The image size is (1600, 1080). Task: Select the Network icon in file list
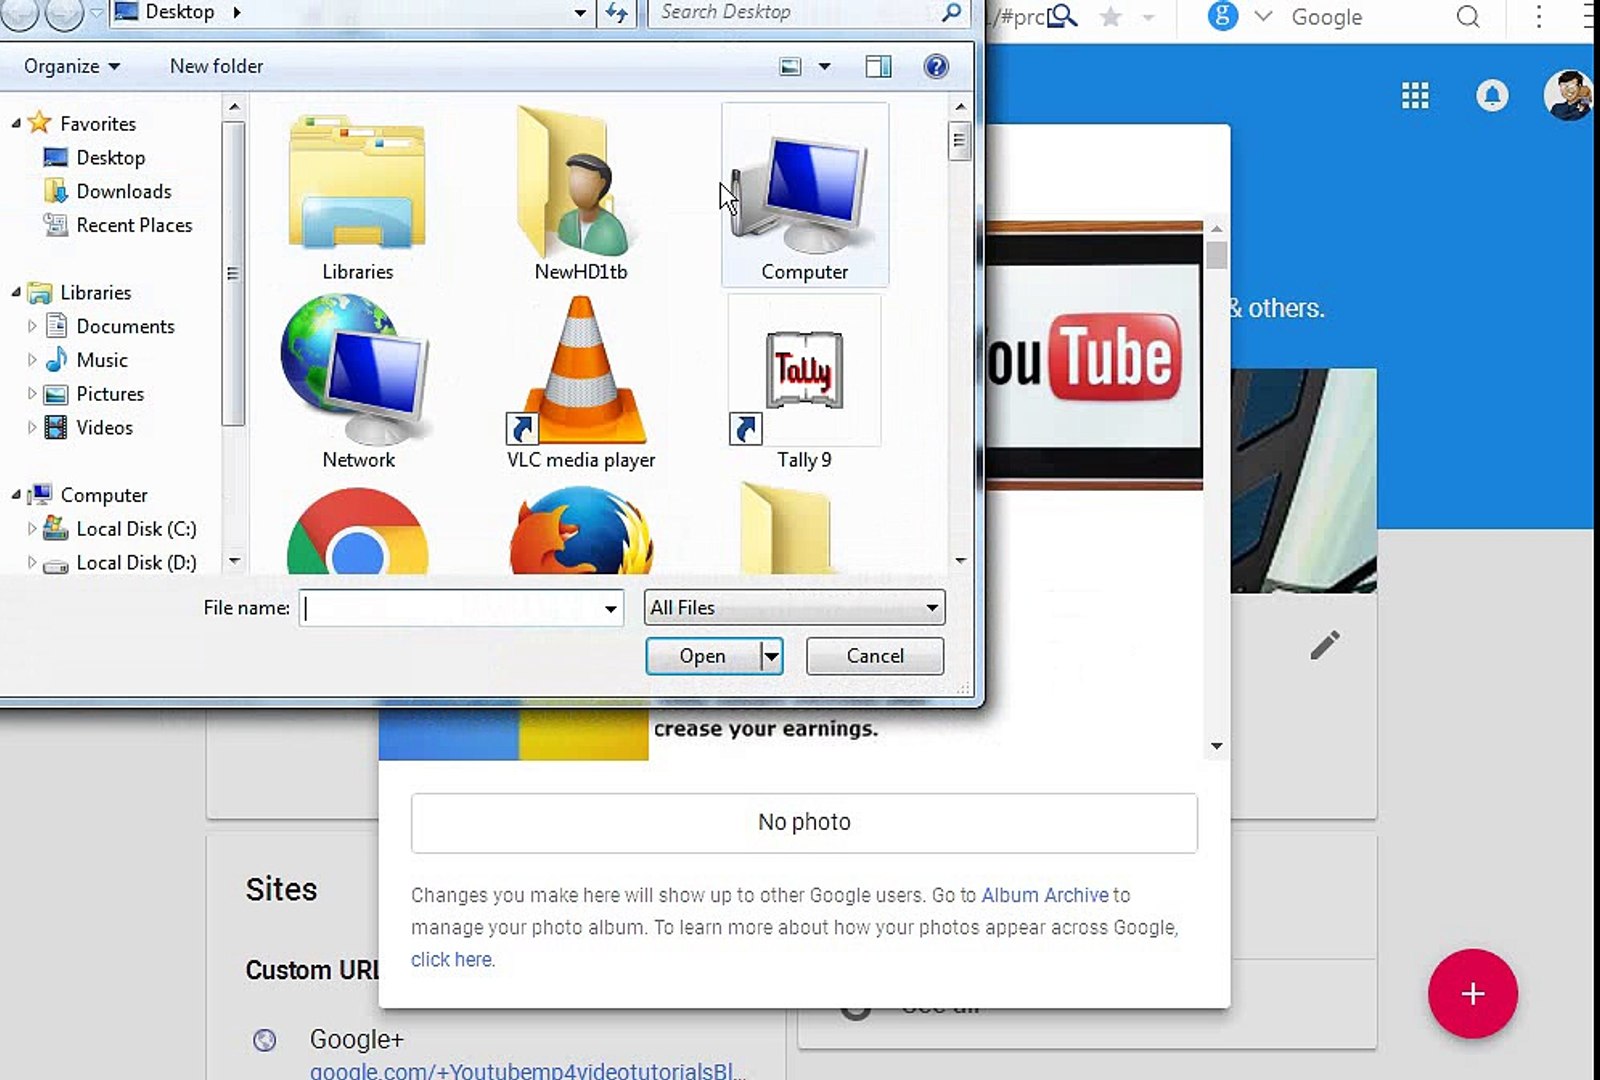point(357,369)
